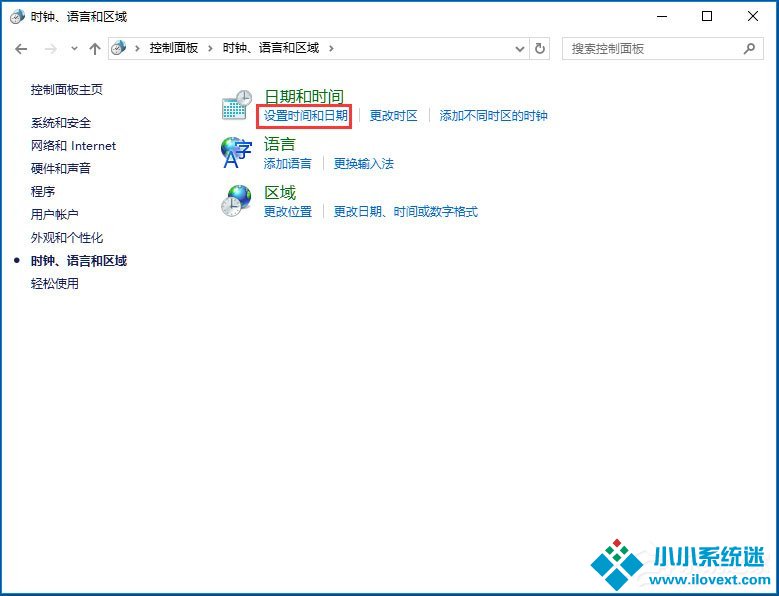Open the address bar history dropdown
Viewport: 779px width, 596px height.
520,49
